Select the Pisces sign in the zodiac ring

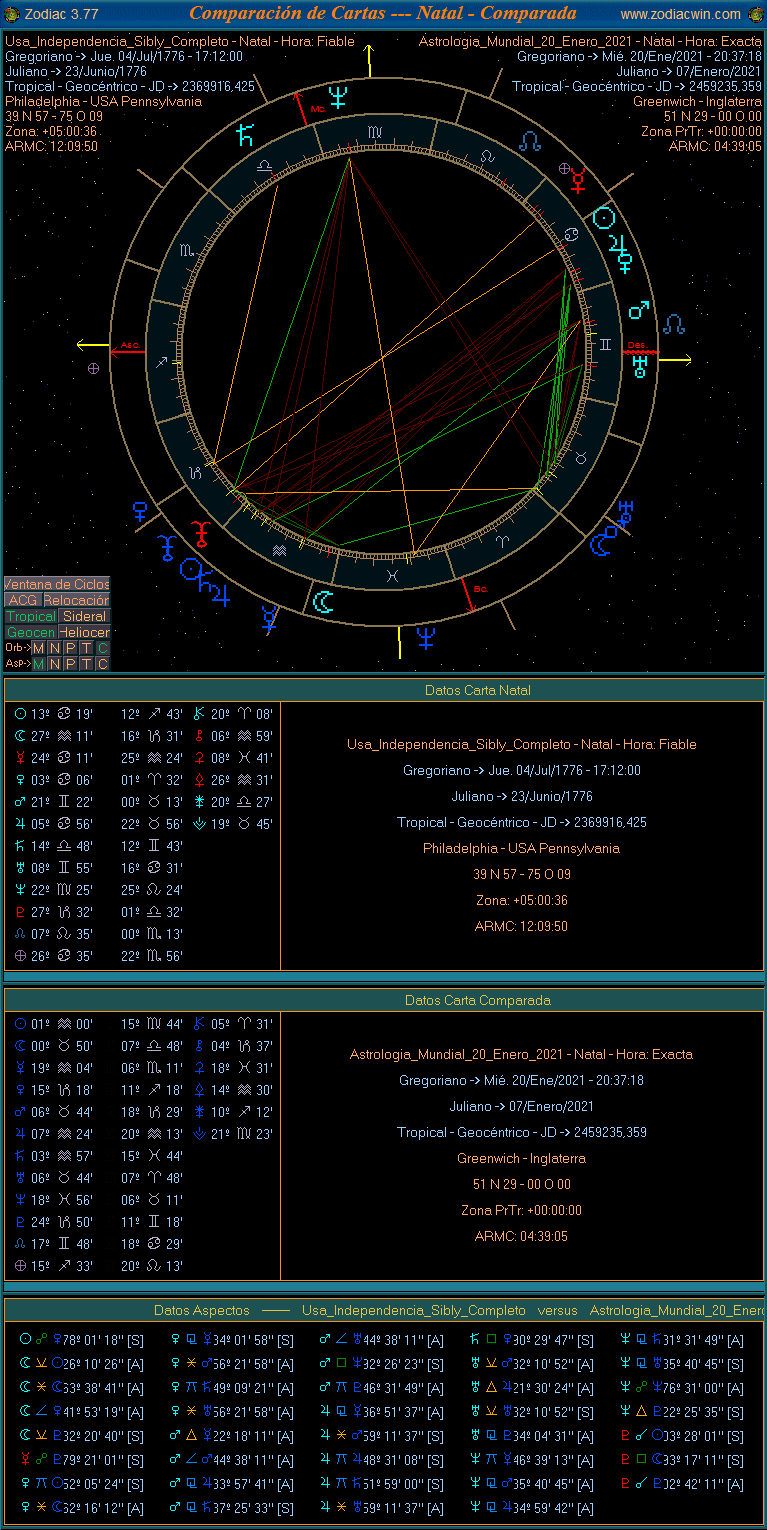pos(394,577)
